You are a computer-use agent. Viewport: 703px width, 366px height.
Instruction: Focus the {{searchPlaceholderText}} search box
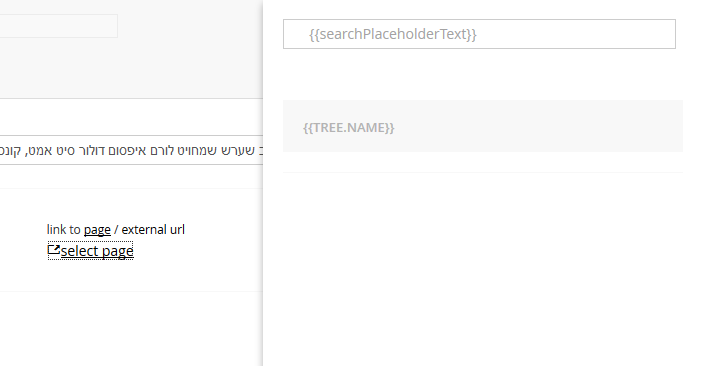[479, 34]
